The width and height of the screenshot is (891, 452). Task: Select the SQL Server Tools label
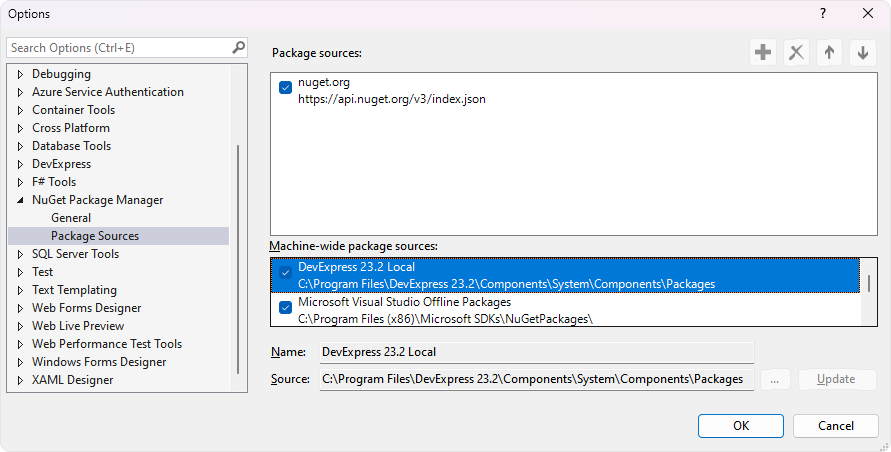(75, 254)
